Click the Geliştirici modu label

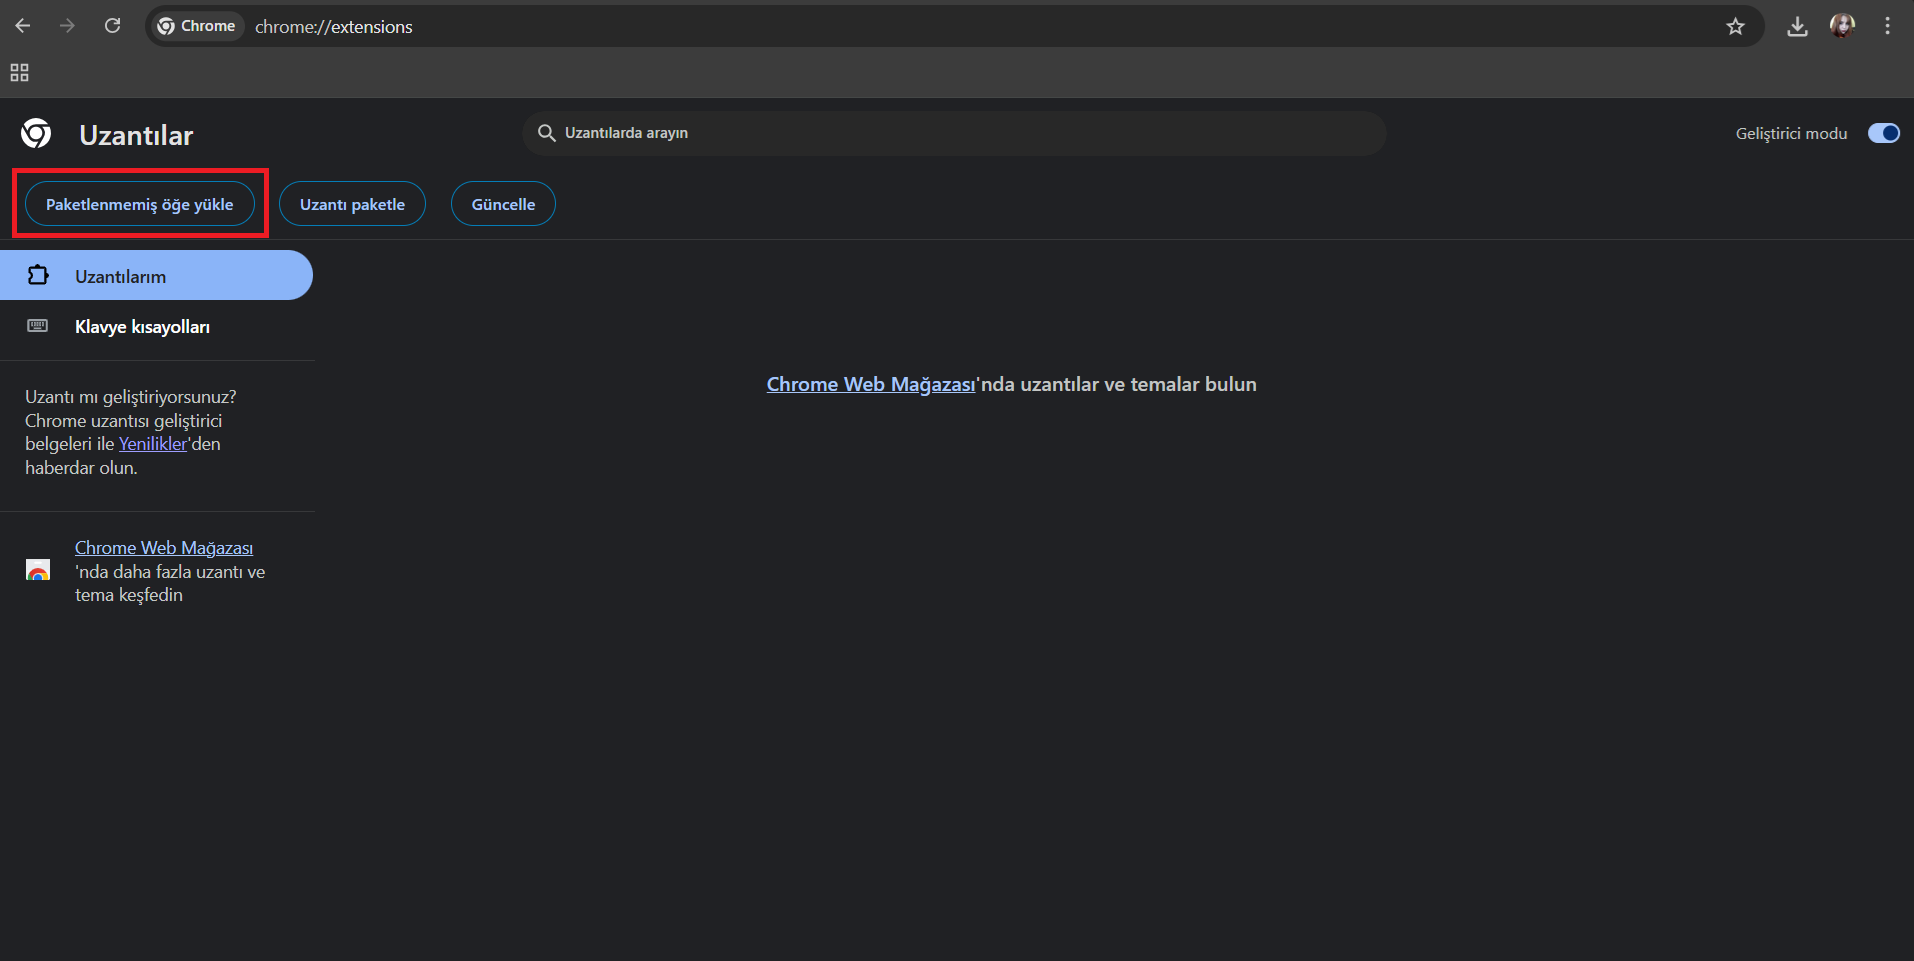(1791, 133)
